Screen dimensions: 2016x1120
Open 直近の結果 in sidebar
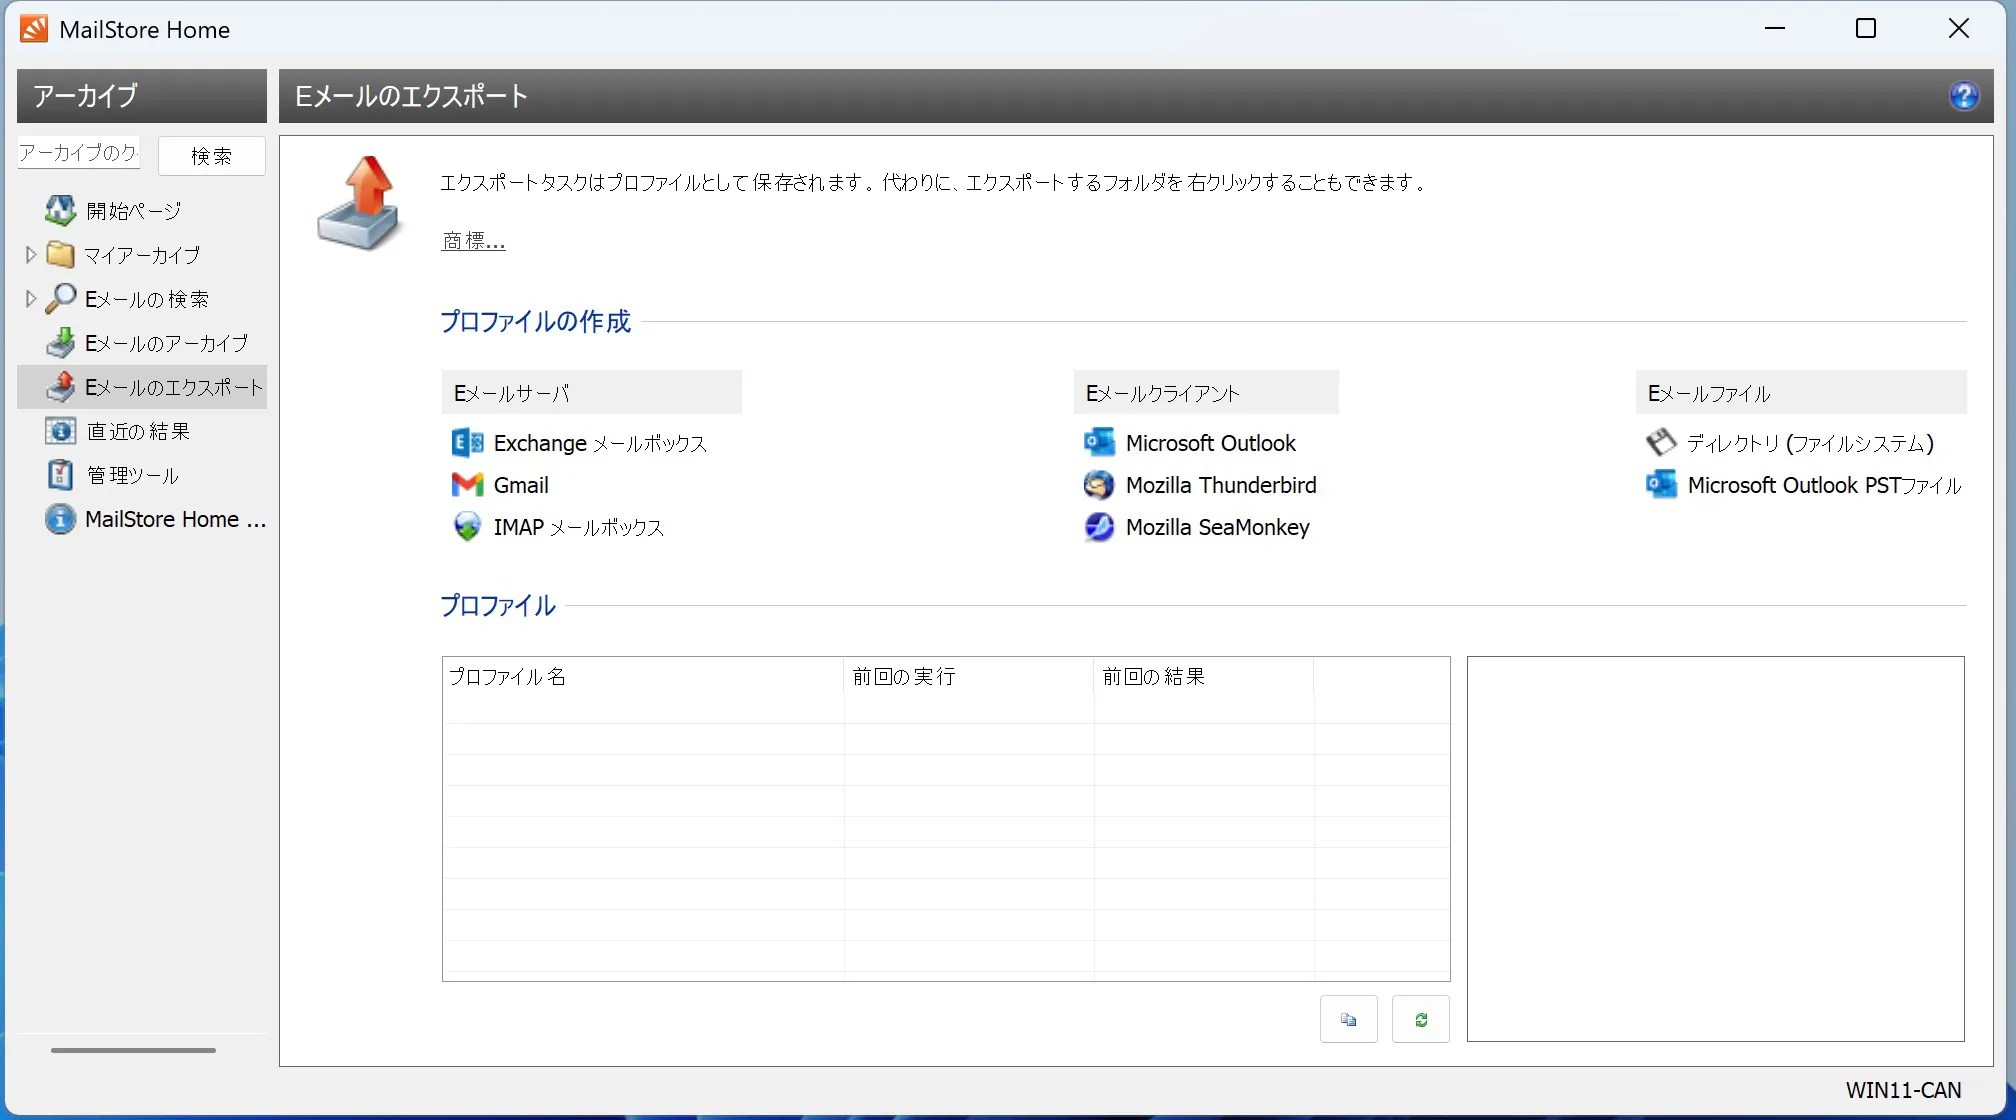point(138,431)
